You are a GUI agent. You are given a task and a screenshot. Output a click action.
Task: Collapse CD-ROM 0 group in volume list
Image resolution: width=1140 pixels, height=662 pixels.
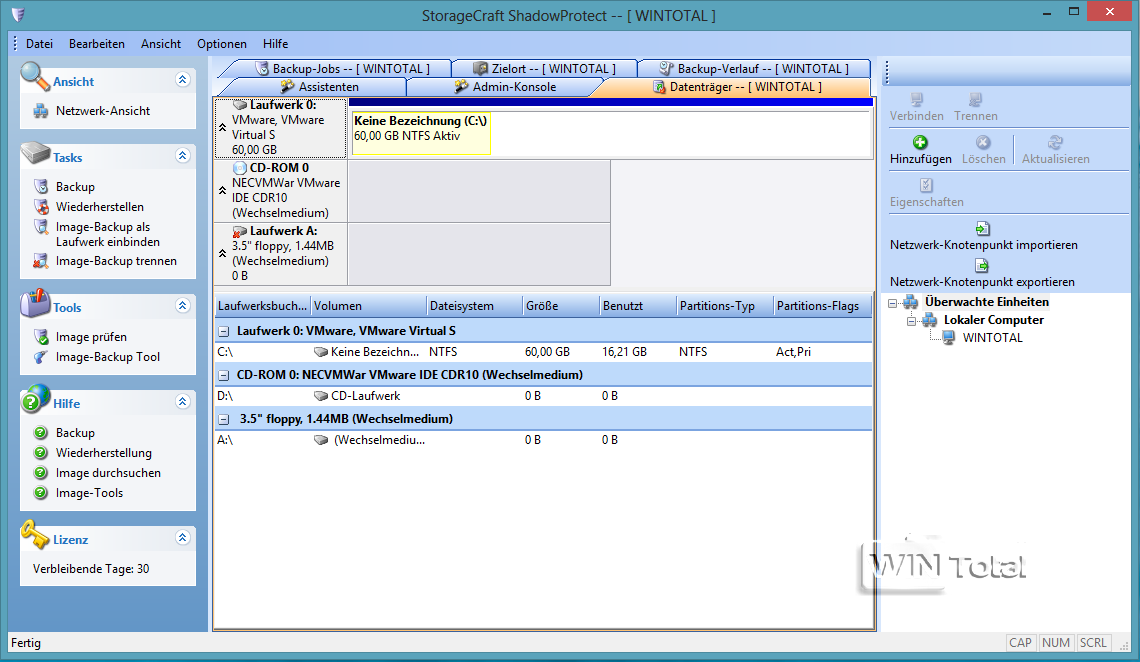(x=224, y=376)
